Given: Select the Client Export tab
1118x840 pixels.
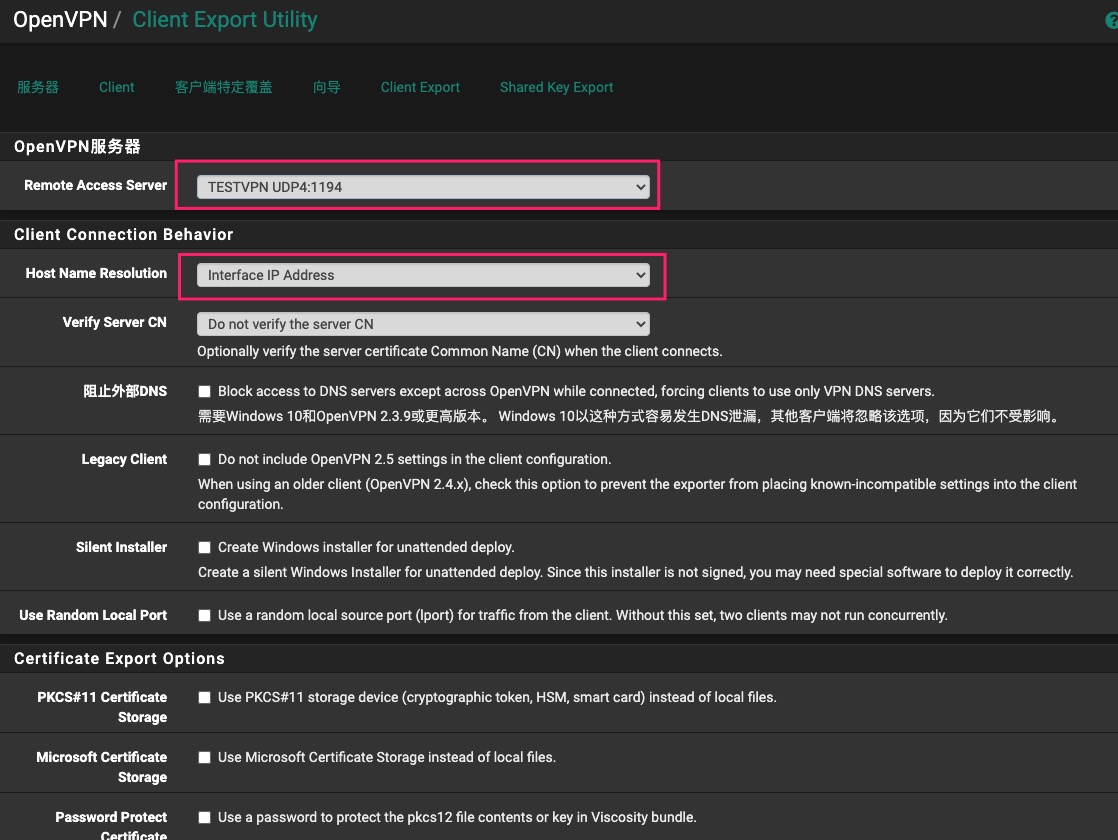Looking at the screenshot, I should (420, 88).
